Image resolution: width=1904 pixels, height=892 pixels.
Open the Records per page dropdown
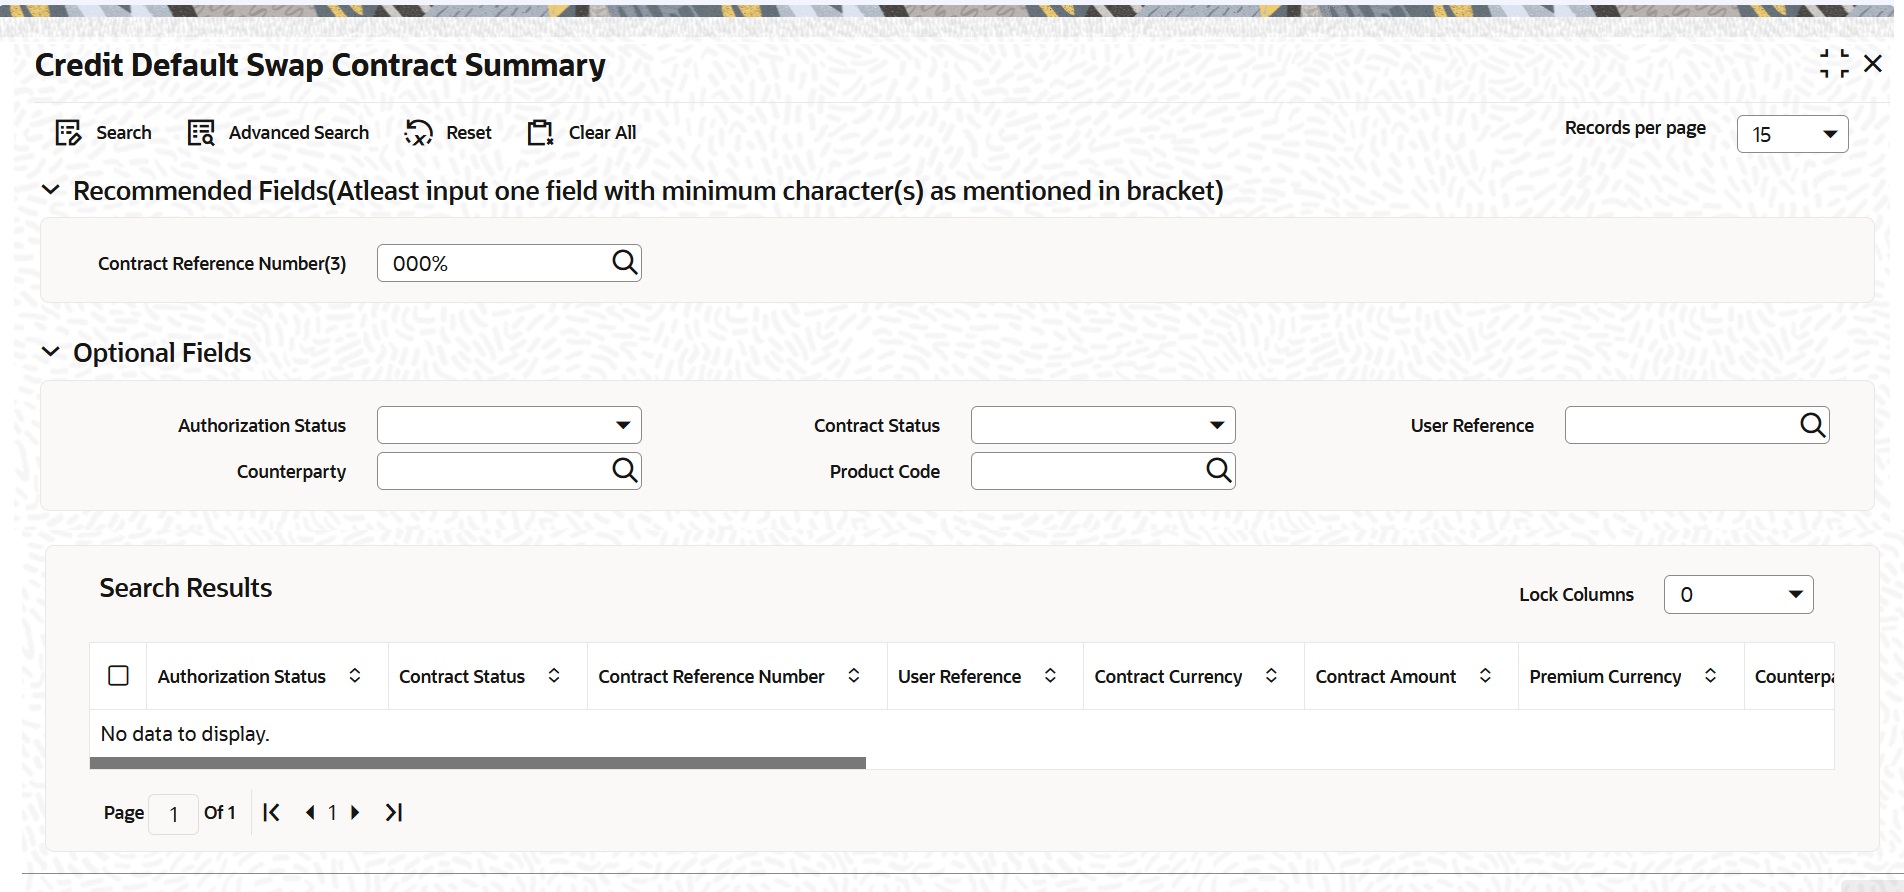1793,134
